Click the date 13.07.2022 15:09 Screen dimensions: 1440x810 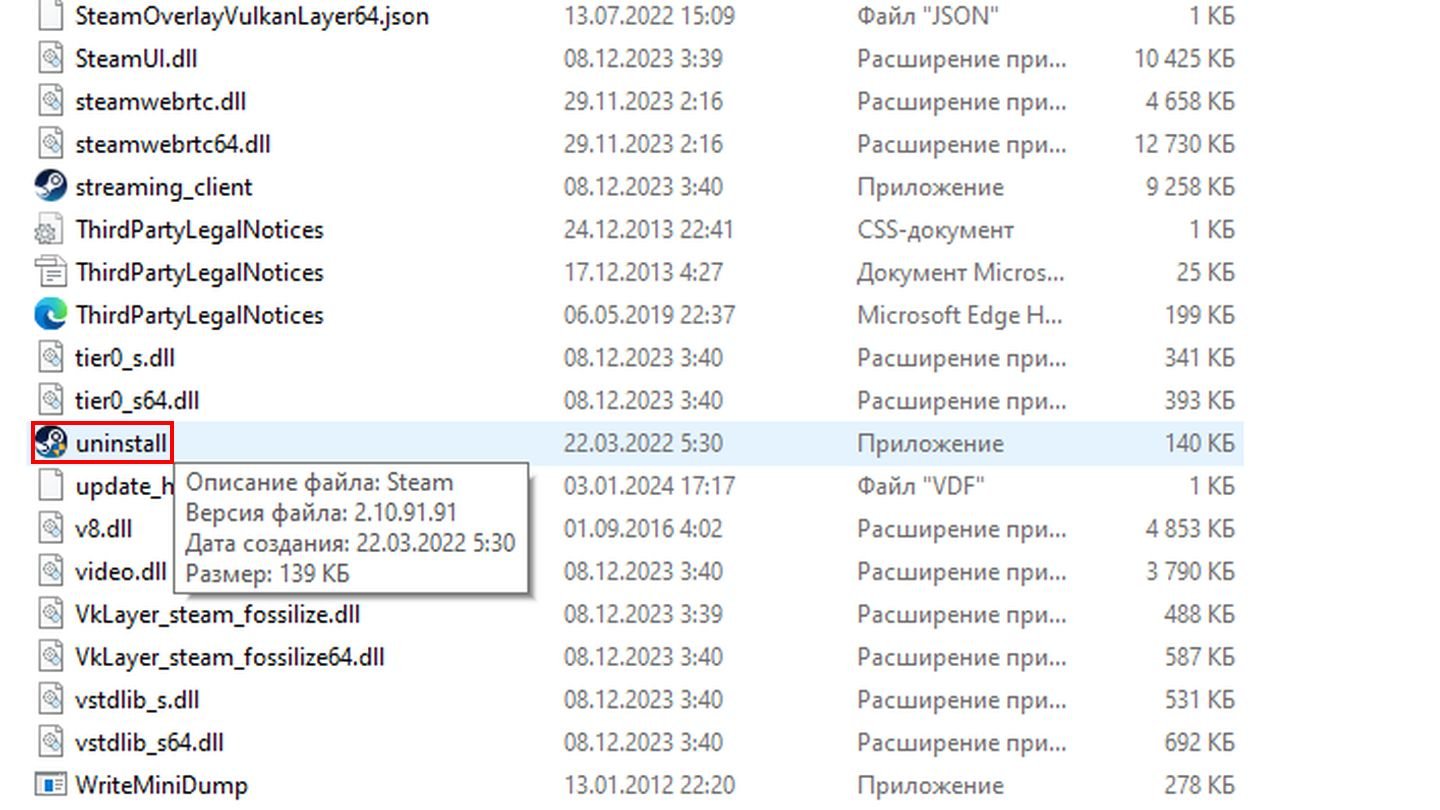pos(648,16)
